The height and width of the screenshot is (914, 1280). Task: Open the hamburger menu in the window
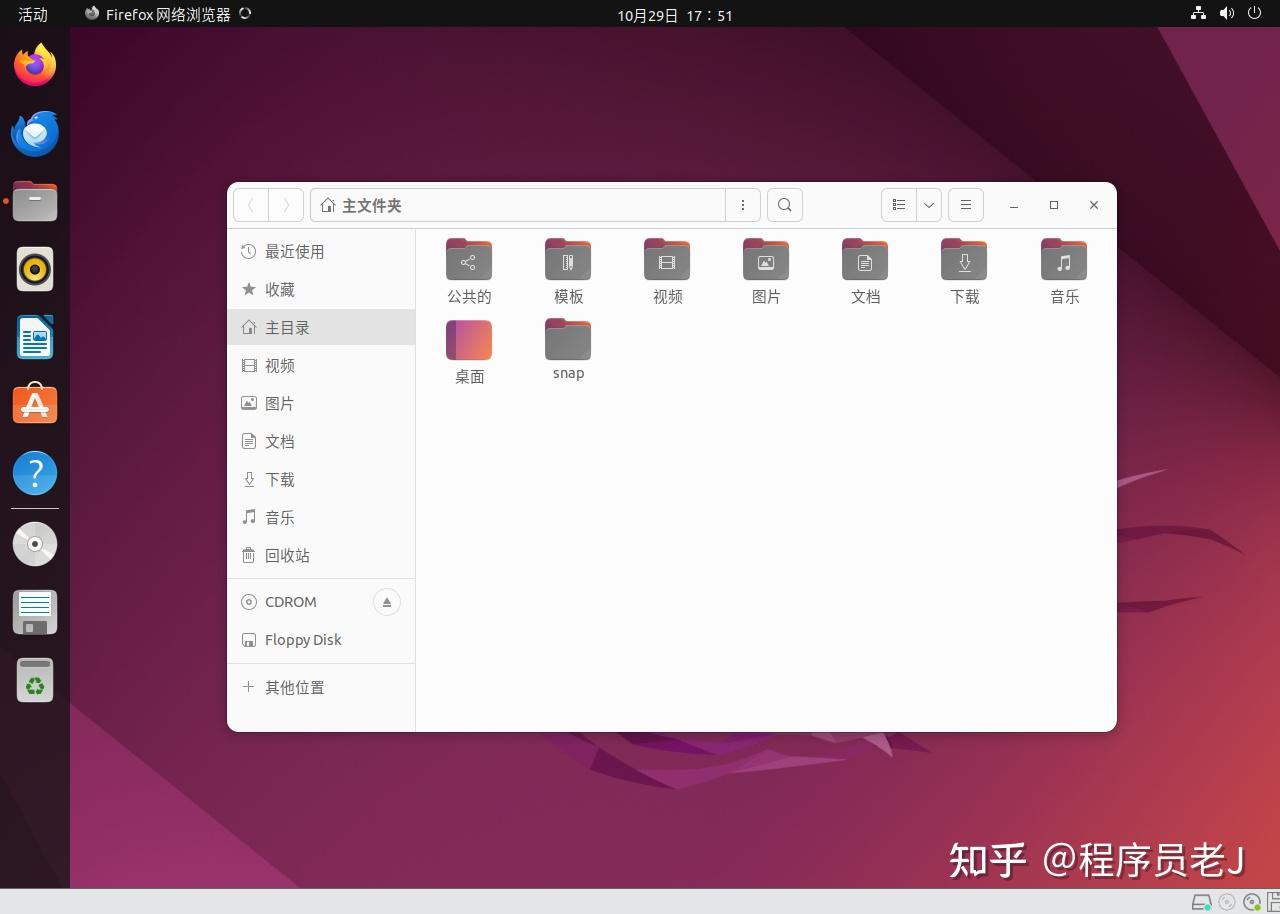[x=965, y=204]
